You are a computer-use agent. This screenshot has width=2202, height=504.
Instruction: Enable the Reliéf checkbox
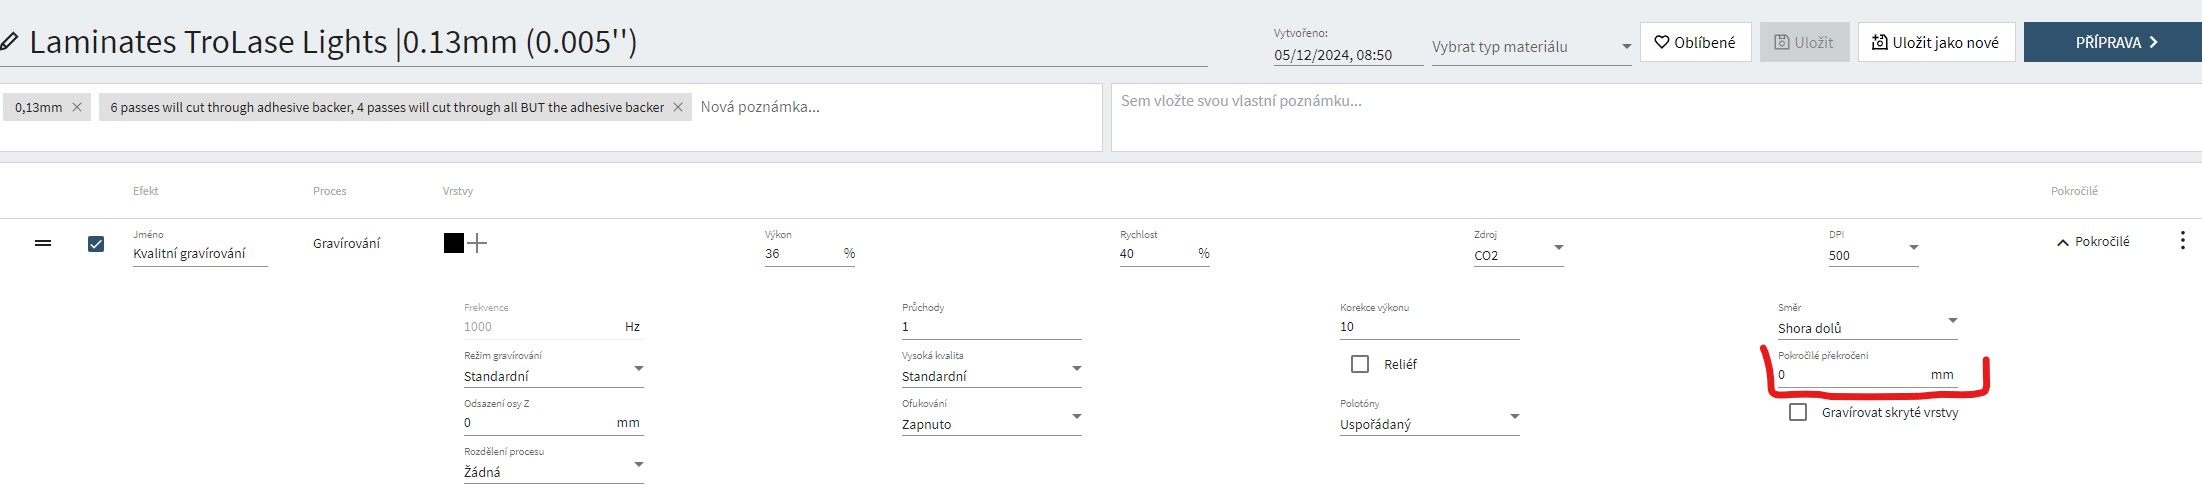tap(1360, 364)
